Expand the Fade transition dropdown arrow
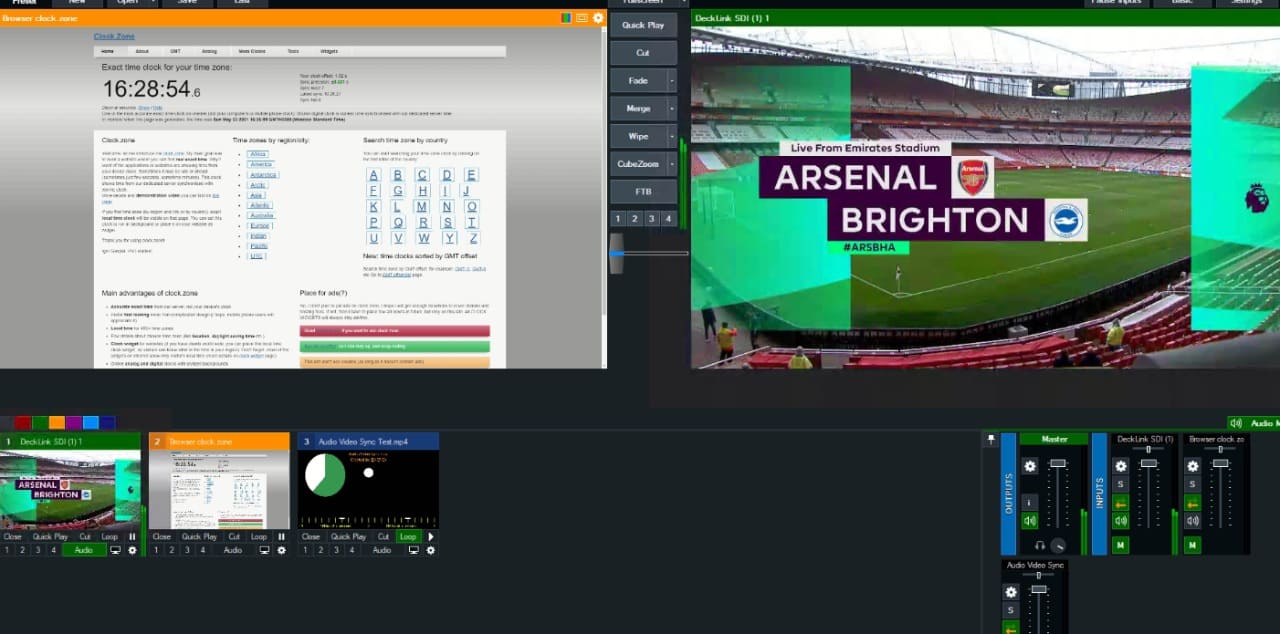1280x634 pixels. click(x=672, y=81)
